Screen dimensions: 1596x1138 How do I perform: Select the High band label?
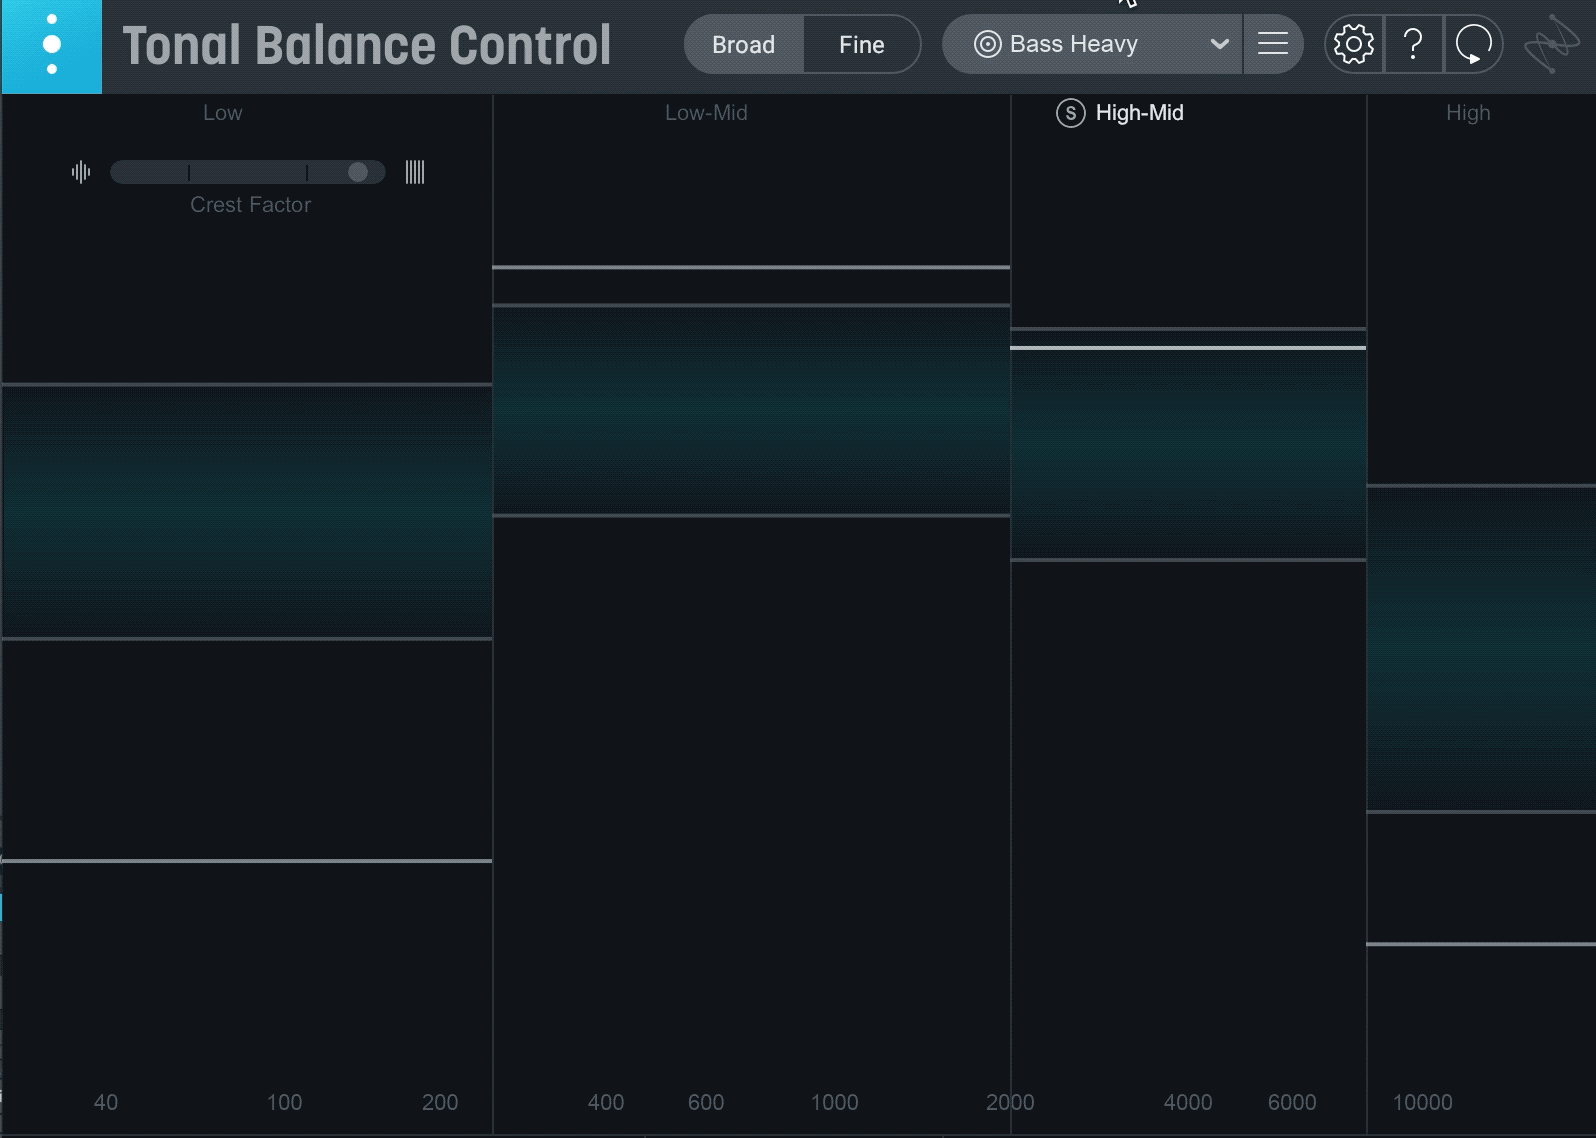click(1468, 113)
